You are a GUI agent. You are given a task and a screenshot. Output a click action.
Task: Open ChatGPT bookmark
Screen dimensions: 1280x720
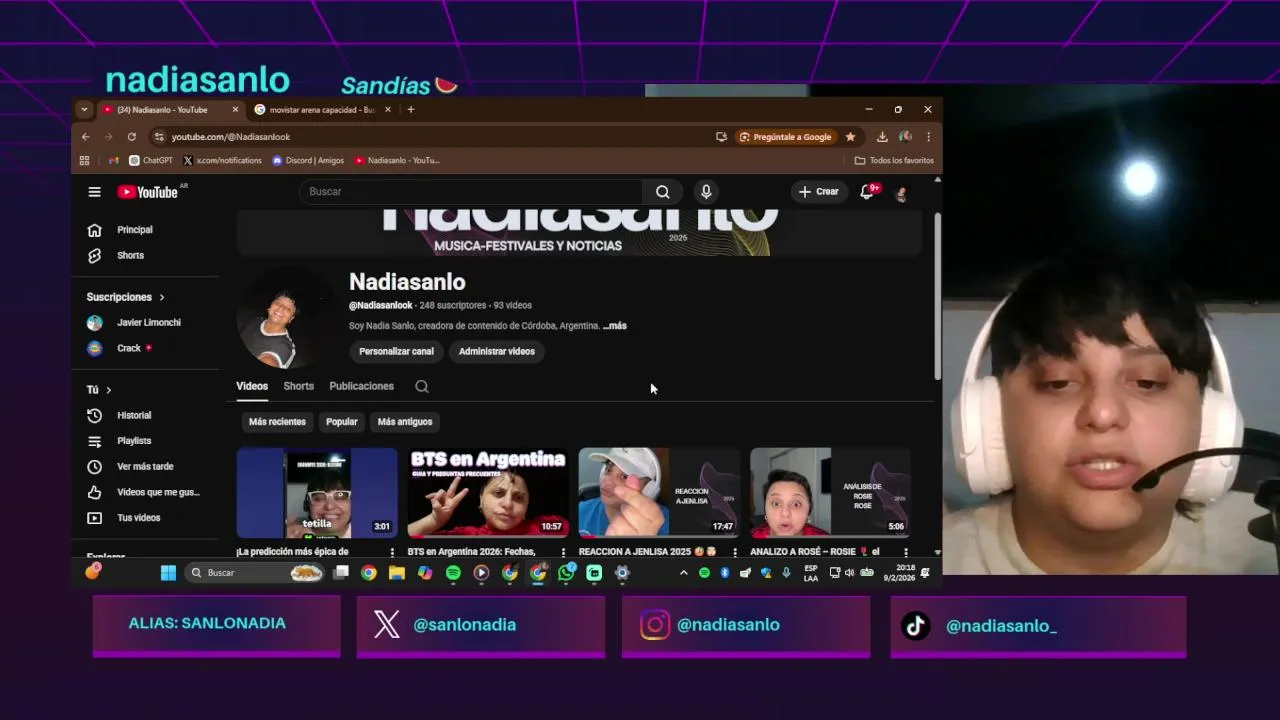[151, 160]
